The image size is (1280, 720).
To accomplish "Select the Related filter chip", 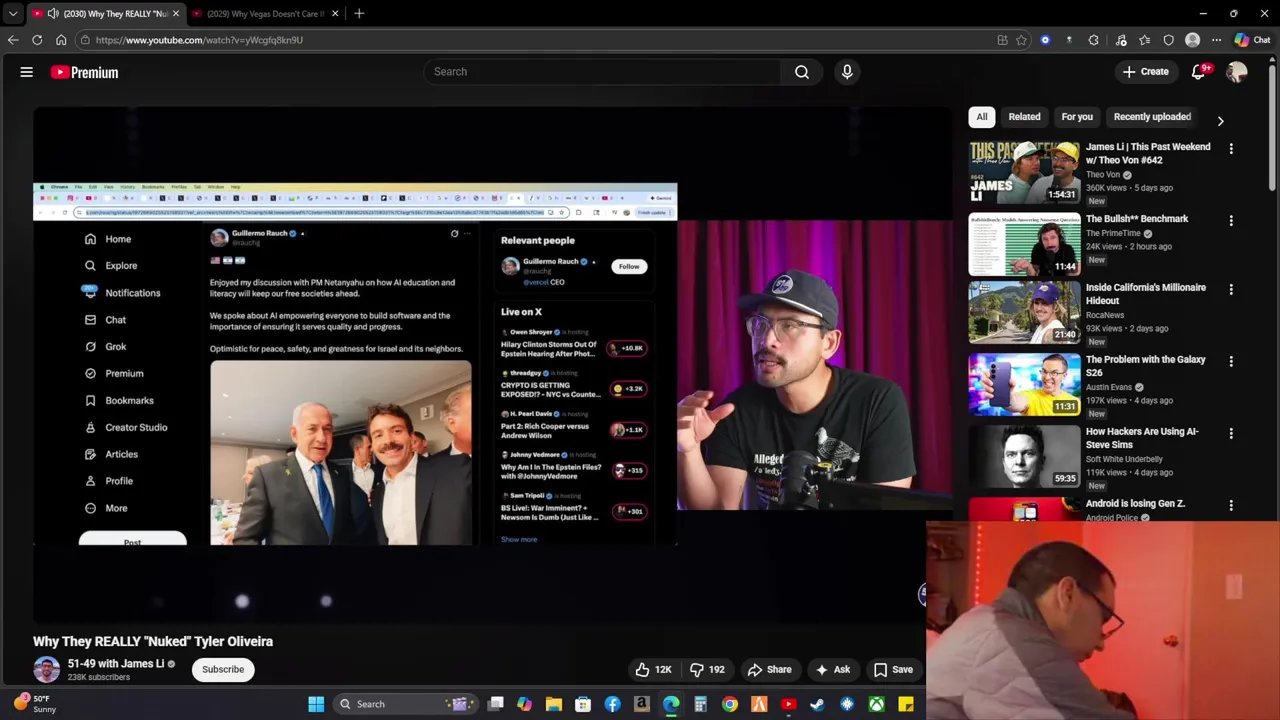I will click(x=1024, y=117).
